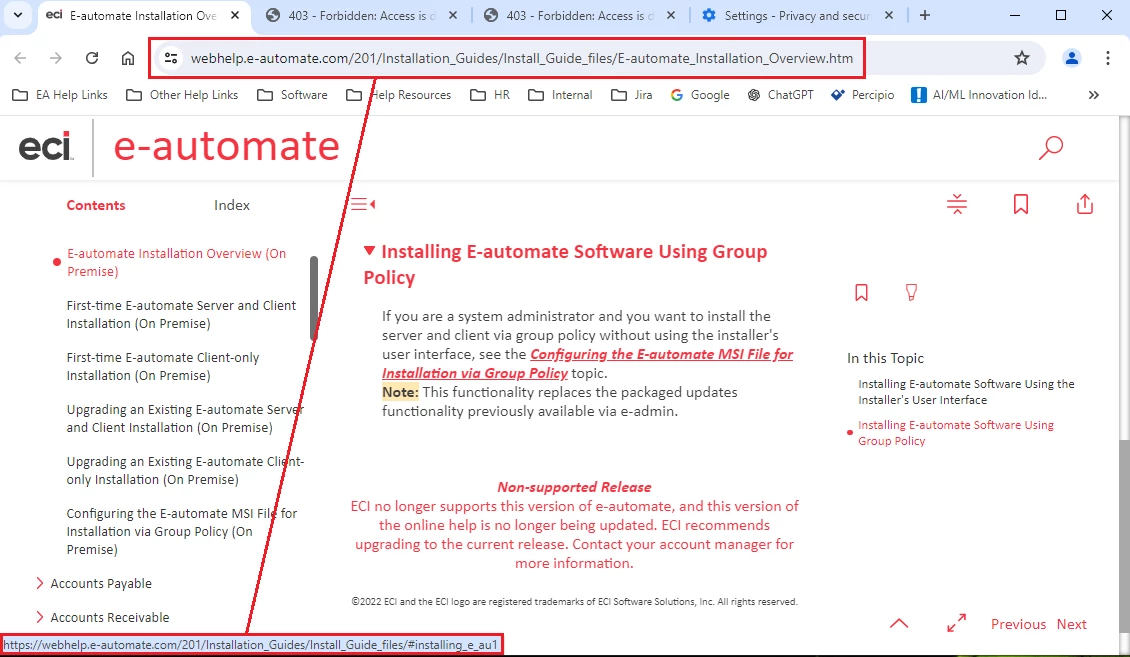Image resolution: width=1130 pixels, height=657 pixels.
Task: Click the share/export page icon
Action: (x=1085, y=205)
